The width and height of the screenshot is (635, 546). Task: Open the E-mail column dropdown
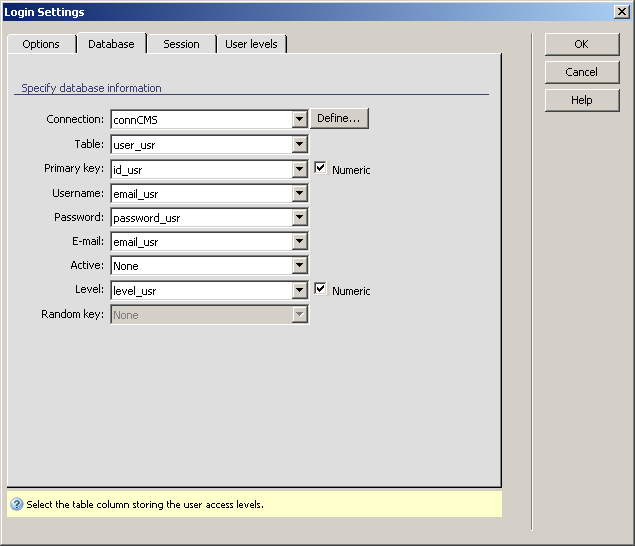point(299,242)
